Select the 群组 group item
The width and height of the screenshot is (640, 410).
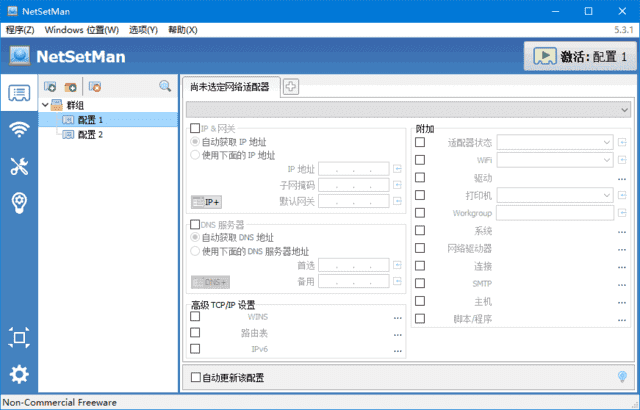(75, 105)
